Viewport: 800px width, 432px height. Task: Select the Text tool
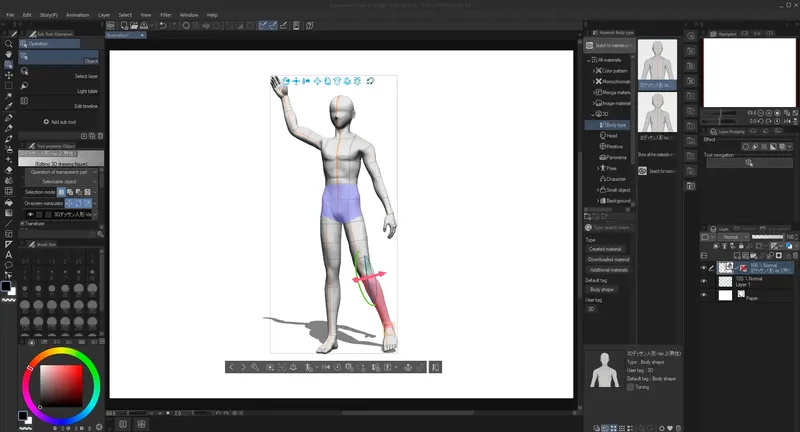8,255
